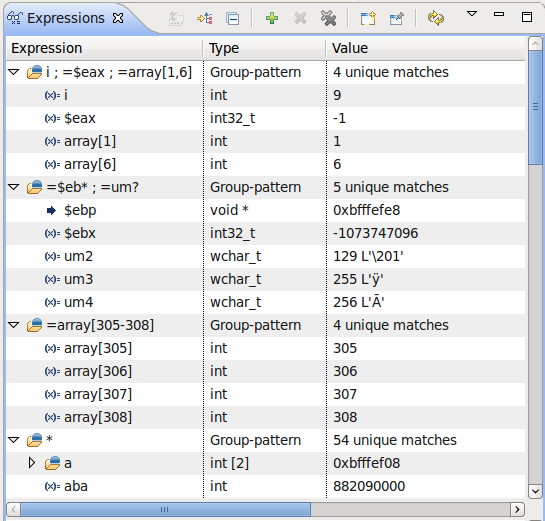Click the green plus Add Expression icon

272,18
